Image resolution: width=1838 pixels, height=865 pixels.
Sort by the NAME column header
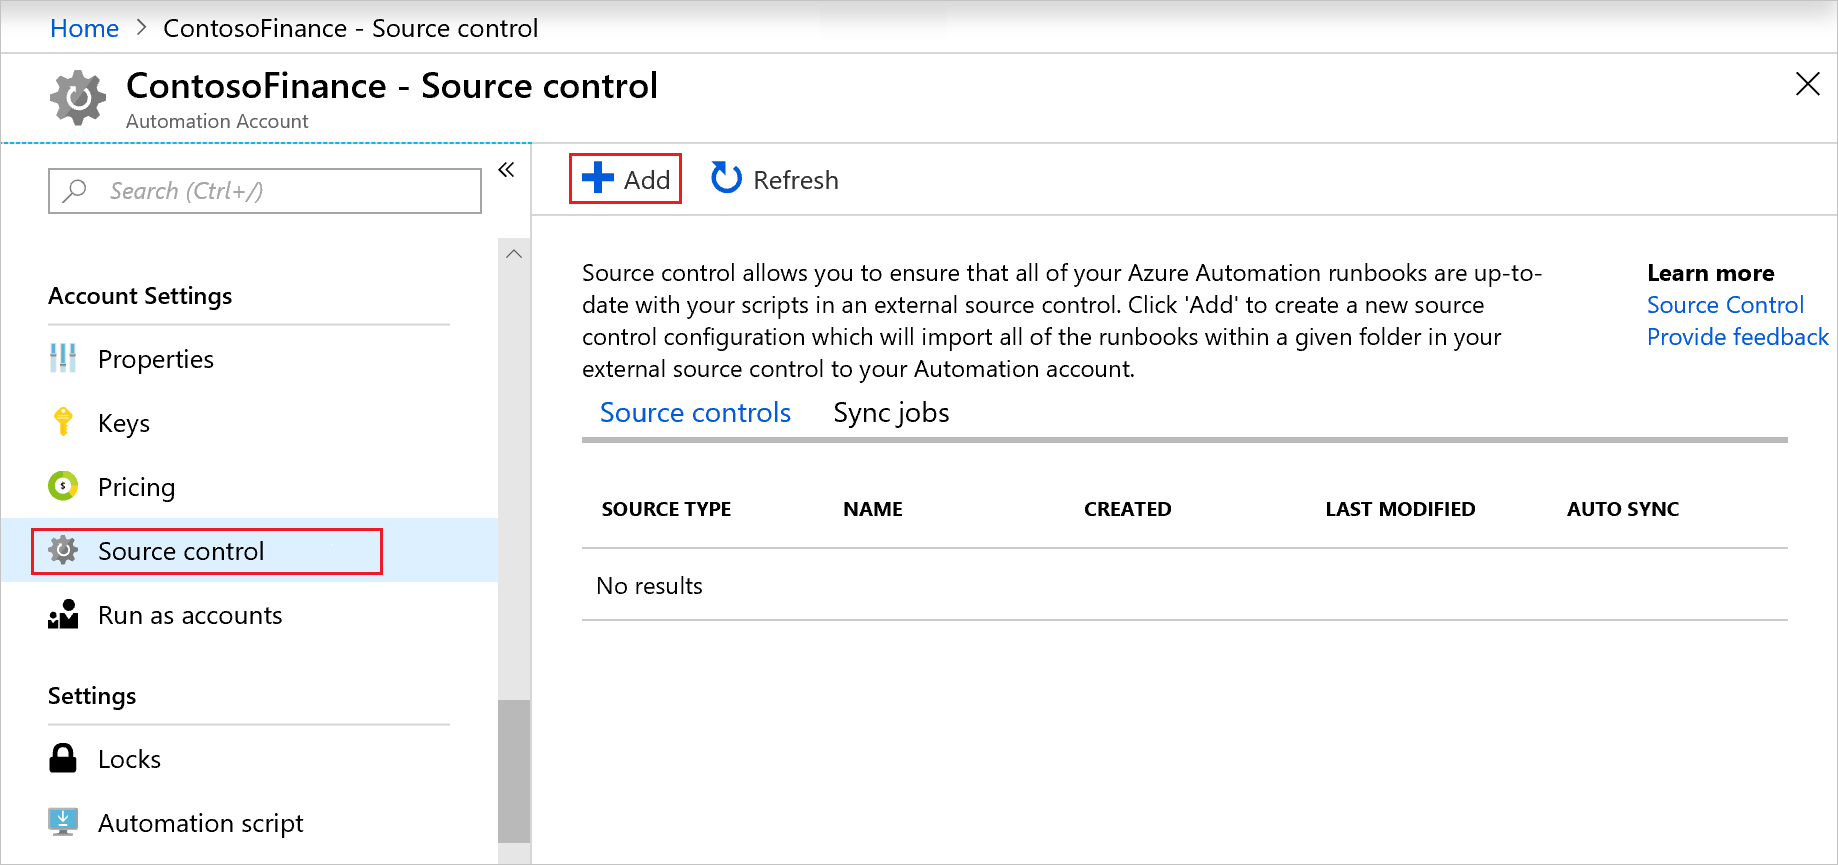pyautogui.click(x=872, y=509)
